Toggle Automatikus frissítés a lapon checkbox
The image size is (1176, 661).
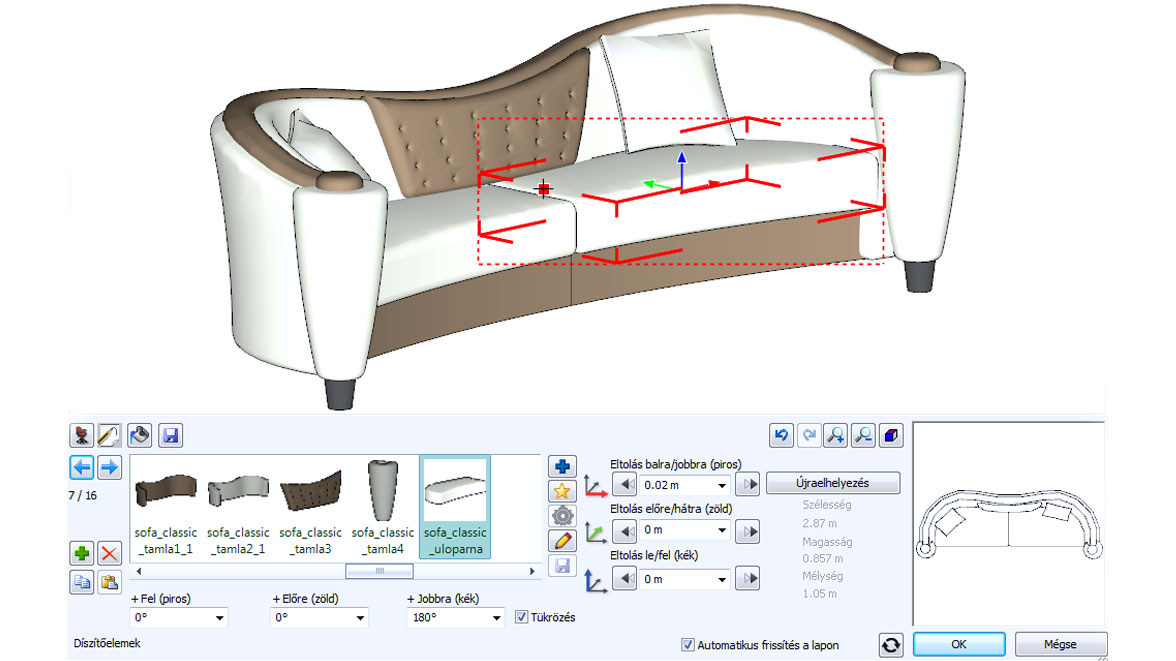coord(687,644)
